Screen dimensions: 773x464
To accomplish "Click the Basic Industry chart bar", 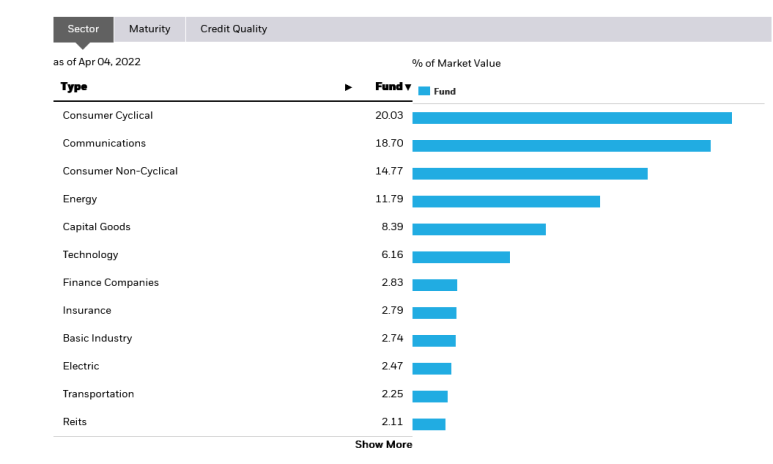I will (434, 341).
